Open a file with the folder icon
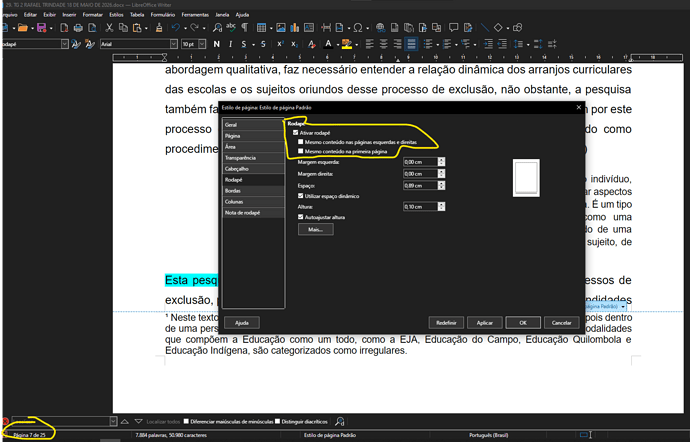The image size is (690, 442). click(x=22, y=28)
